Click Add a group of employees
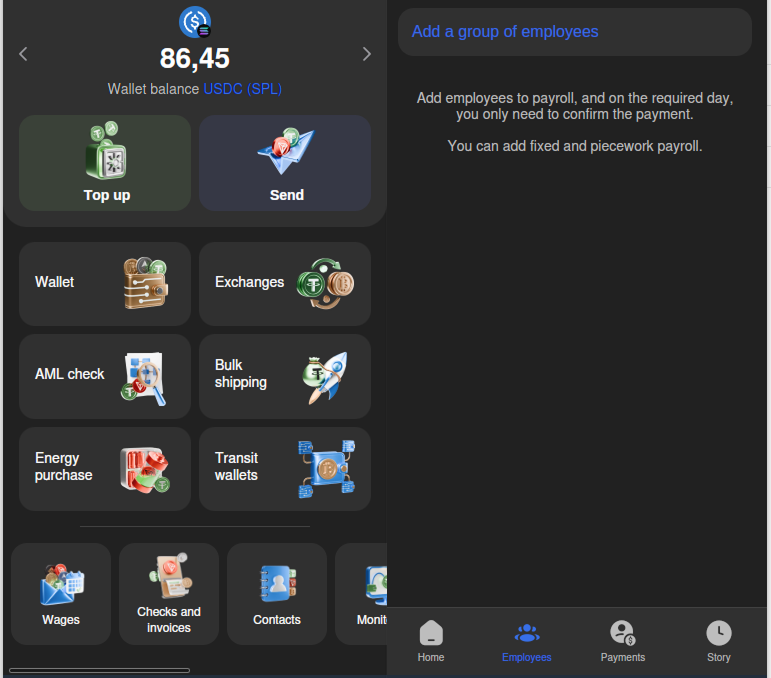771x678 pixels. point(505,32)
